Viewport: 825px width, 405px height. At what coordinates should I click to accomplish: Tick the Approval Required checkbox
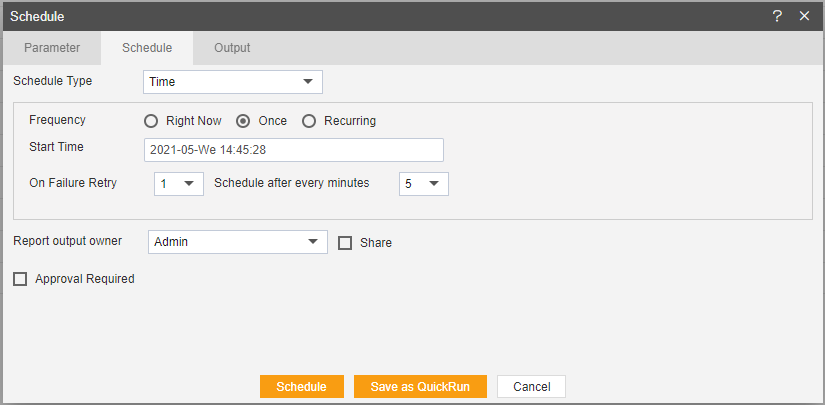coord(20,279)
